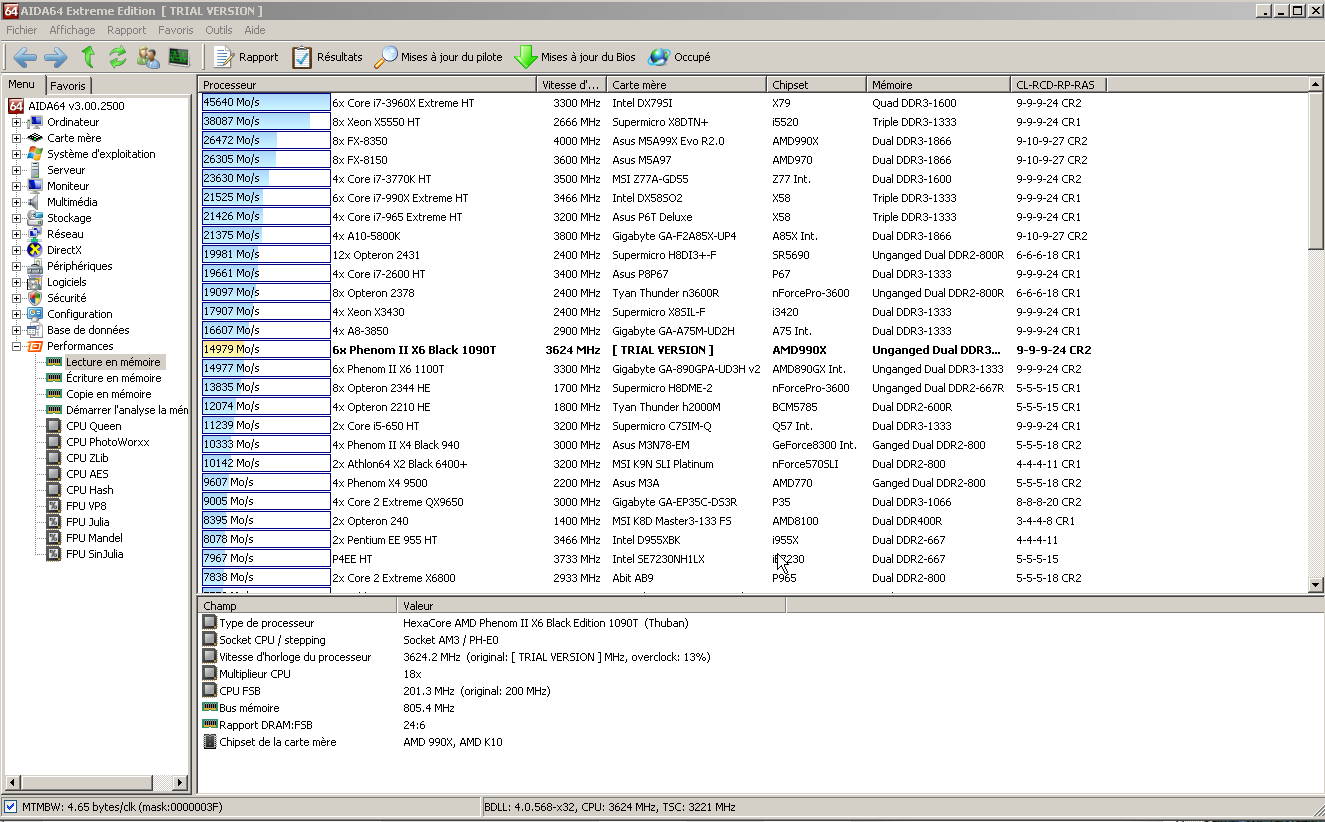
Task: Select the FPU SinJulia benchmark
Action: tap(94, 554)
